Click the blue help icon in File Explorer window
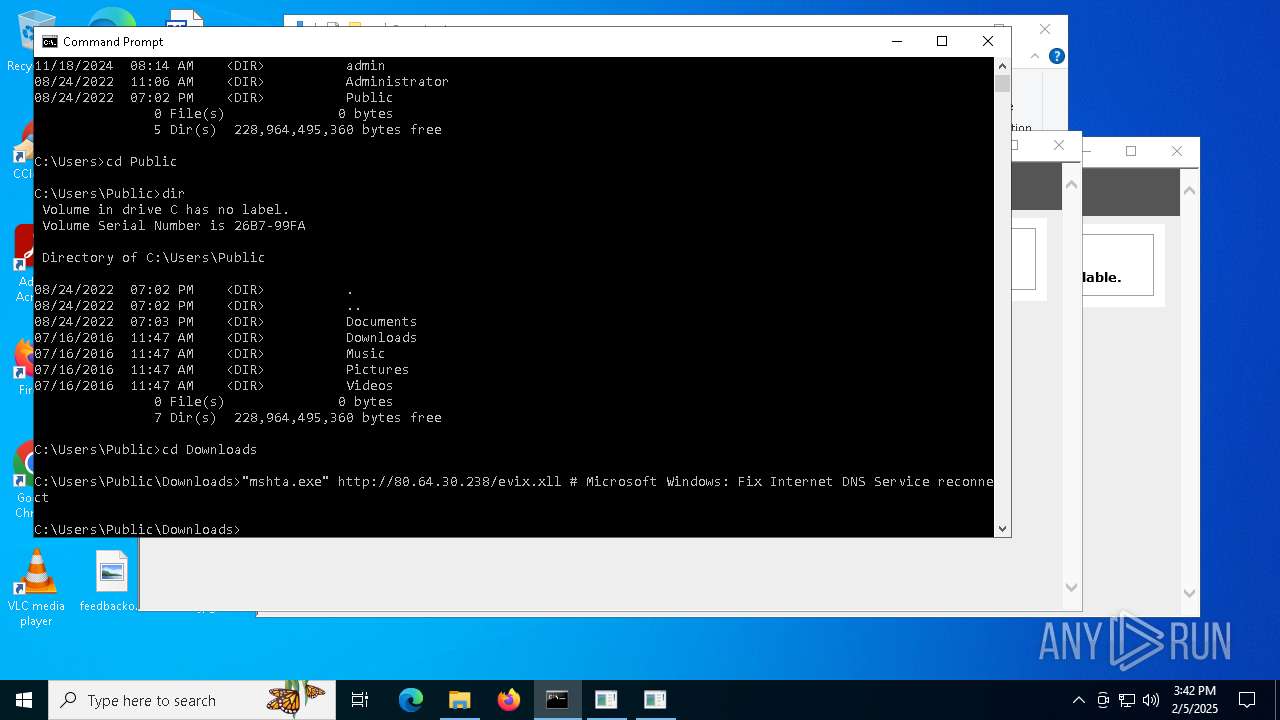This screenshot has height=720, width=1280. [1057, 57]
